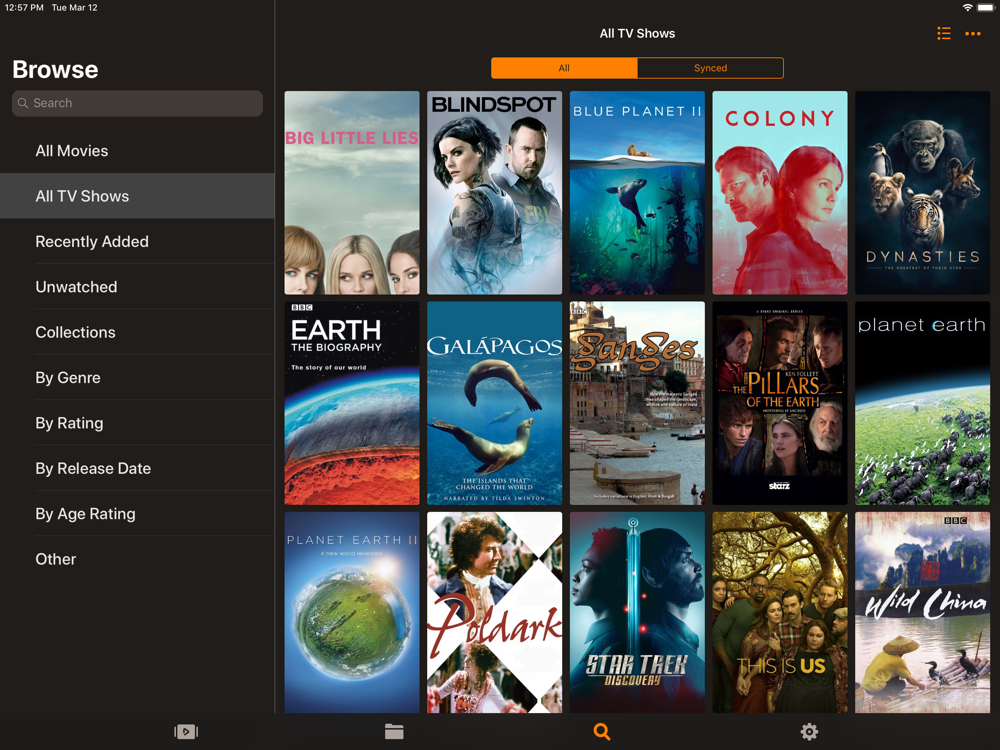Tap the All TV Shows page title

(x=637, y=34)
